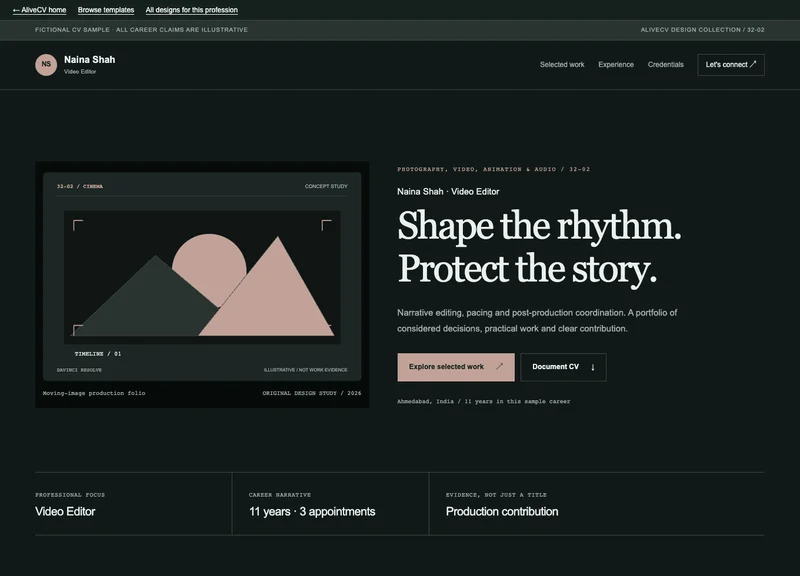Screen dimensions: 800x576
Task: Click 'Production contribution' stat
Action: [x=502, y=511]
